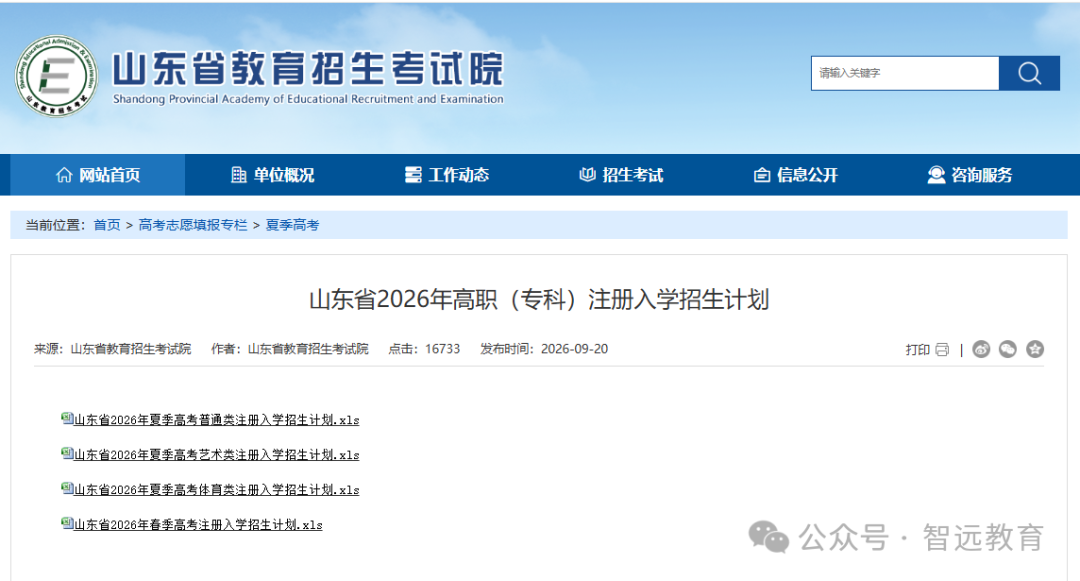Screen dimensions: 1080x581
Task: Click the 作者: 山东省教育招生考试院 text
Action: [x=290, y=349]
